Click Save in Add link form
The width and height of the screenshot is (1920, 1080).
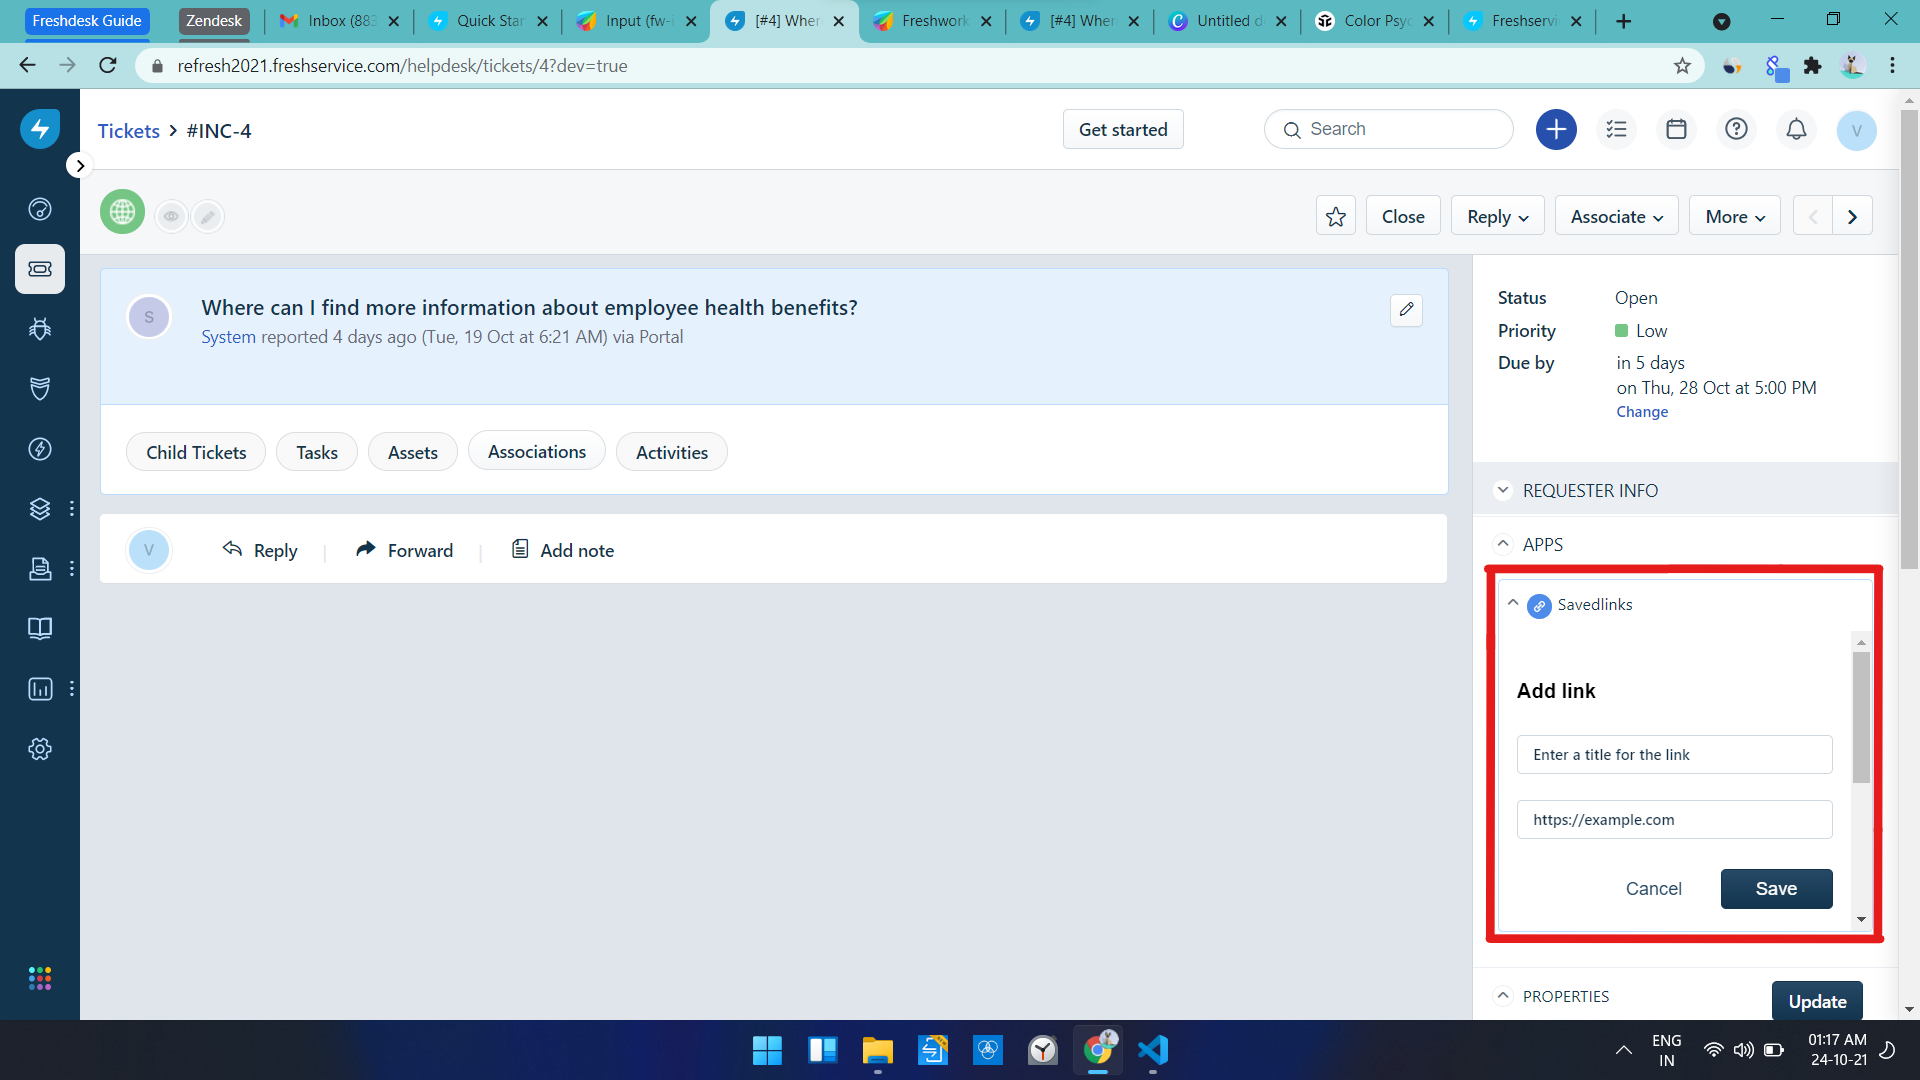[1776, 888]
